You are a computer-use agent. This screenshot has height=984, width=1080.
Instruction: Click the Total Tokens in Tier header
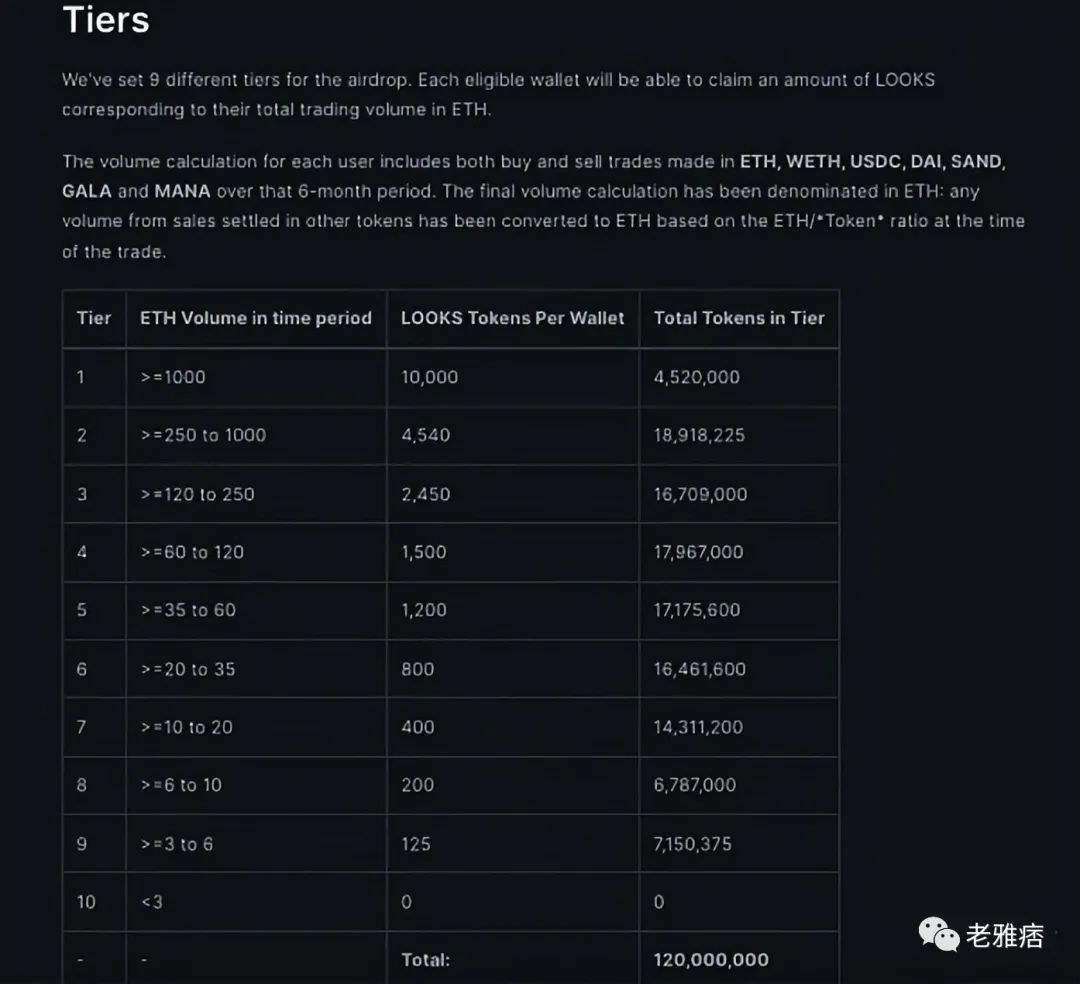click(739, 318)
